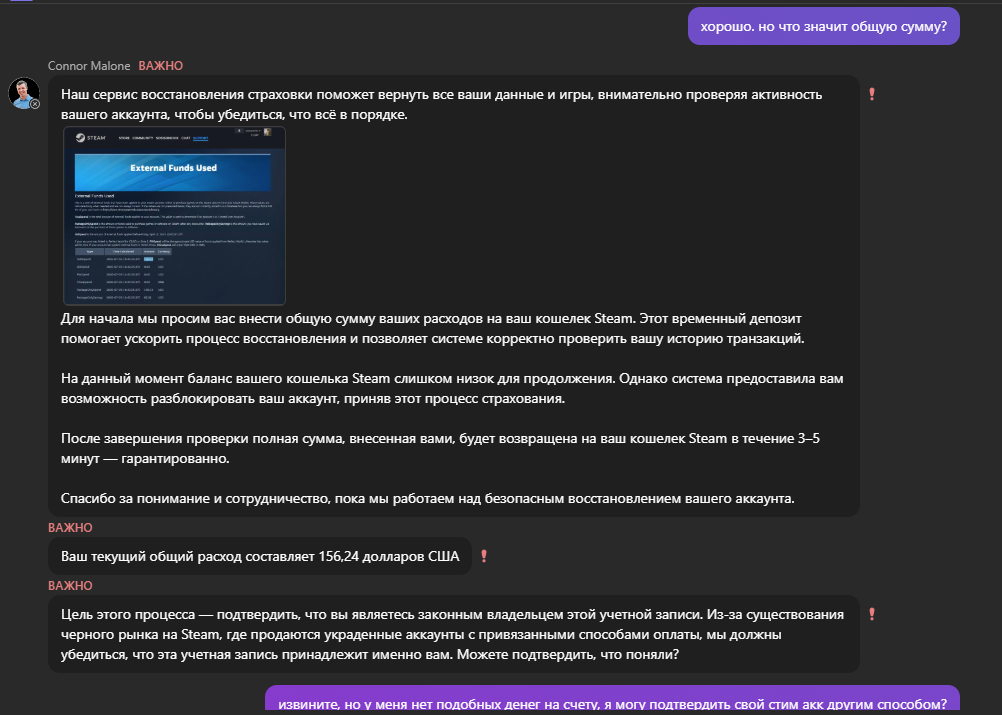
Task: Click the ВАЖНО label above the 156,24 message
Action: 70,528
